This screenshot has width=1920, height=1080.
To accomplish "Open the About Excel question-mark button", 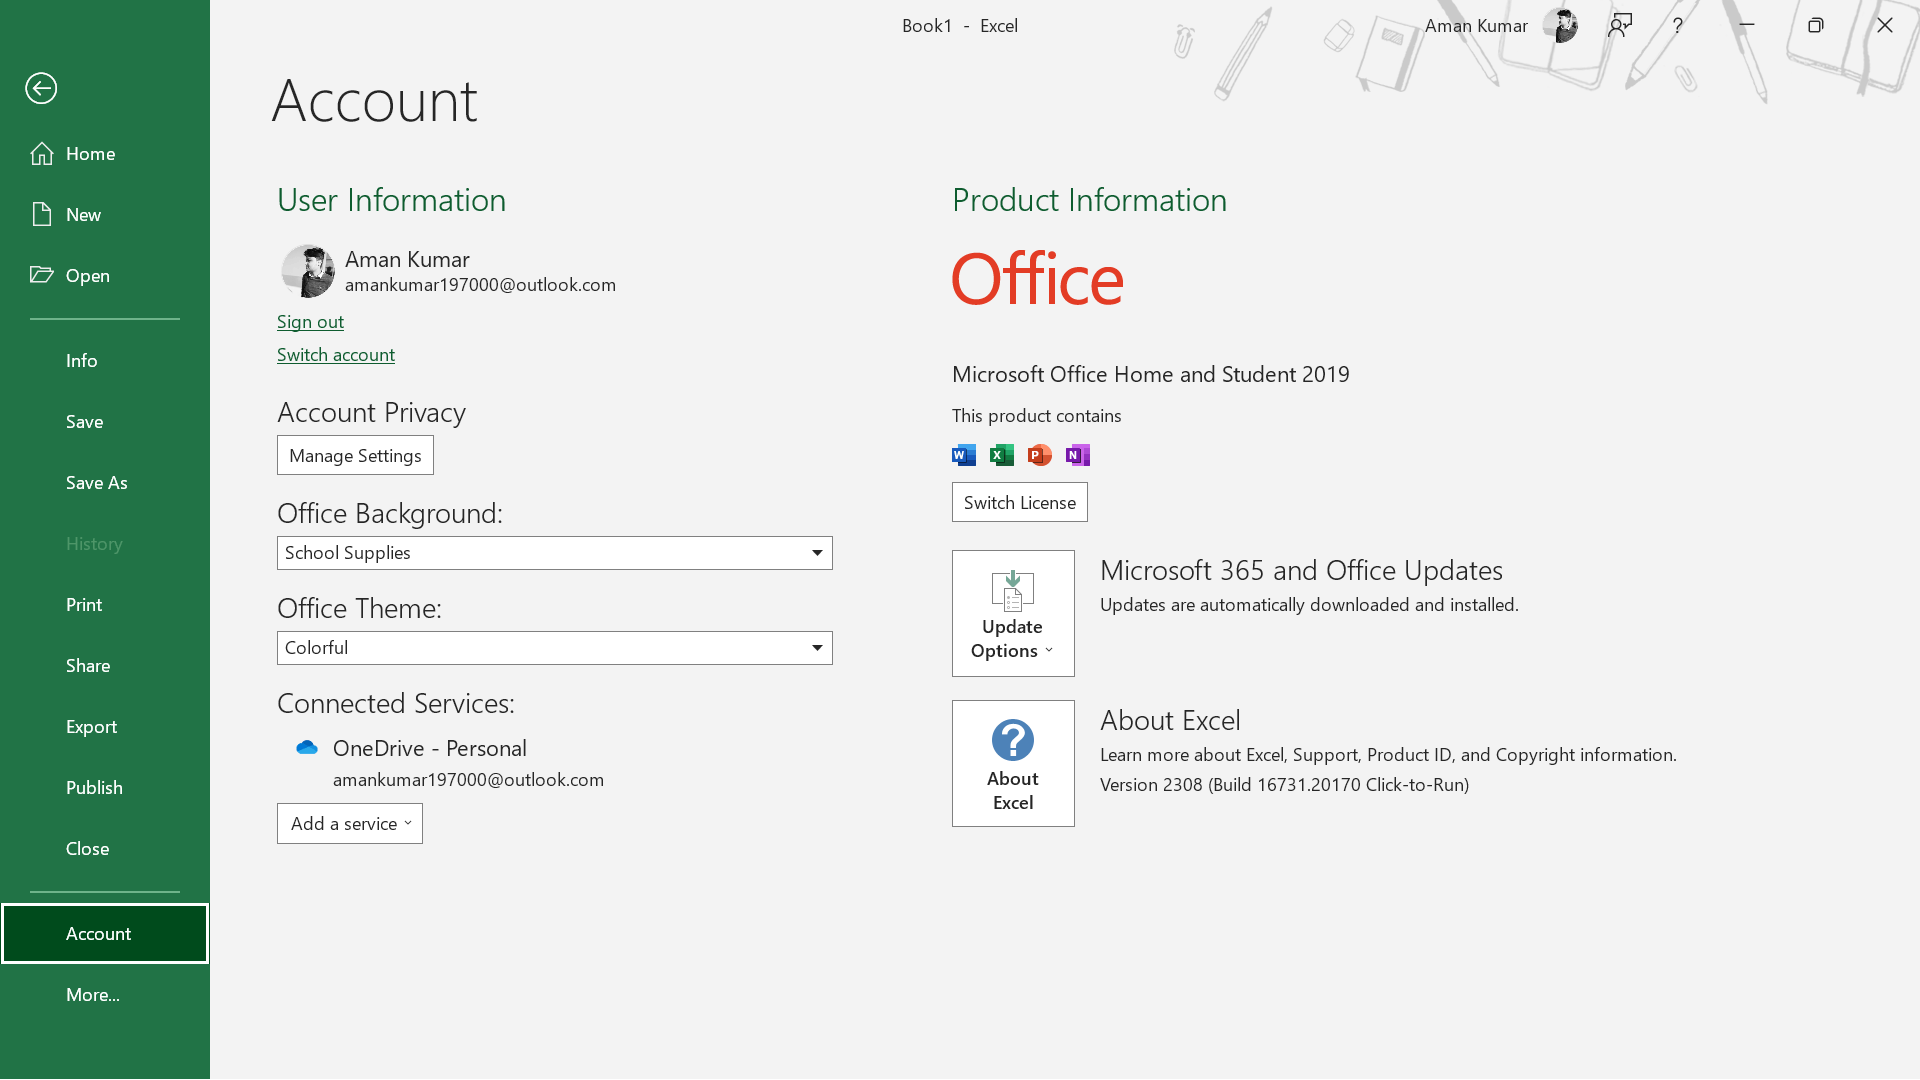I will tap(1012, 763).
